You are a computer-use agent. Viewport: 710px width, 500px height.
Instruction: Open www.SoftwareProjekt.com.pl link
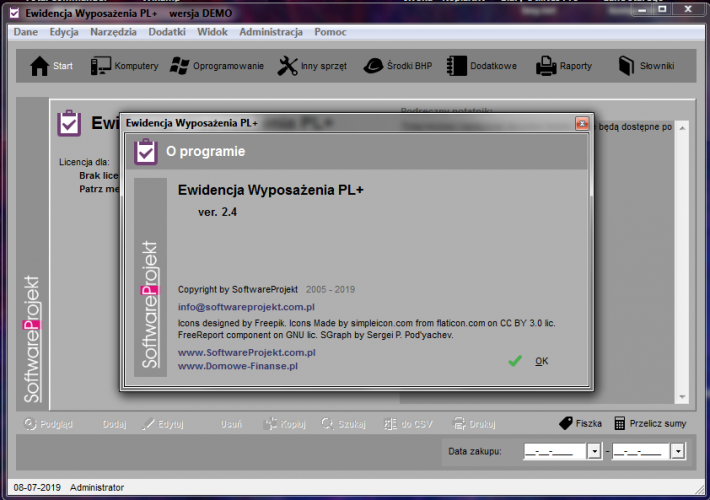247,352
